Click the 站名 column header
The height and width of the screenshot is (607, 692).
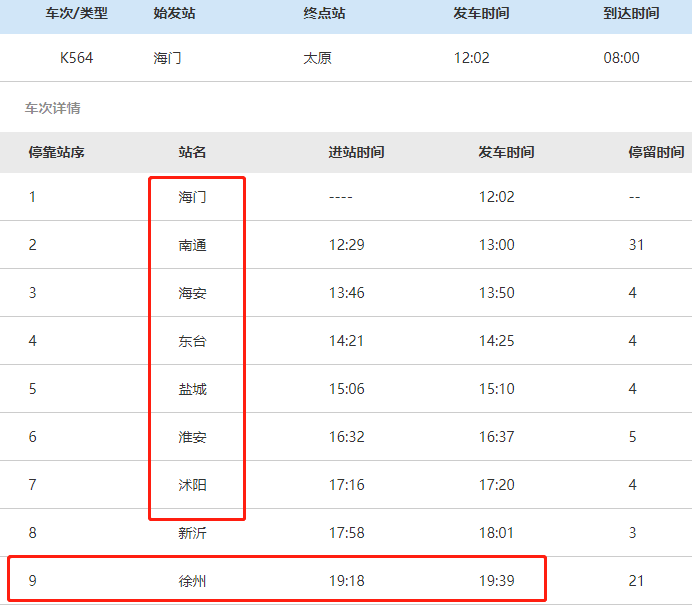pos(192,153)
